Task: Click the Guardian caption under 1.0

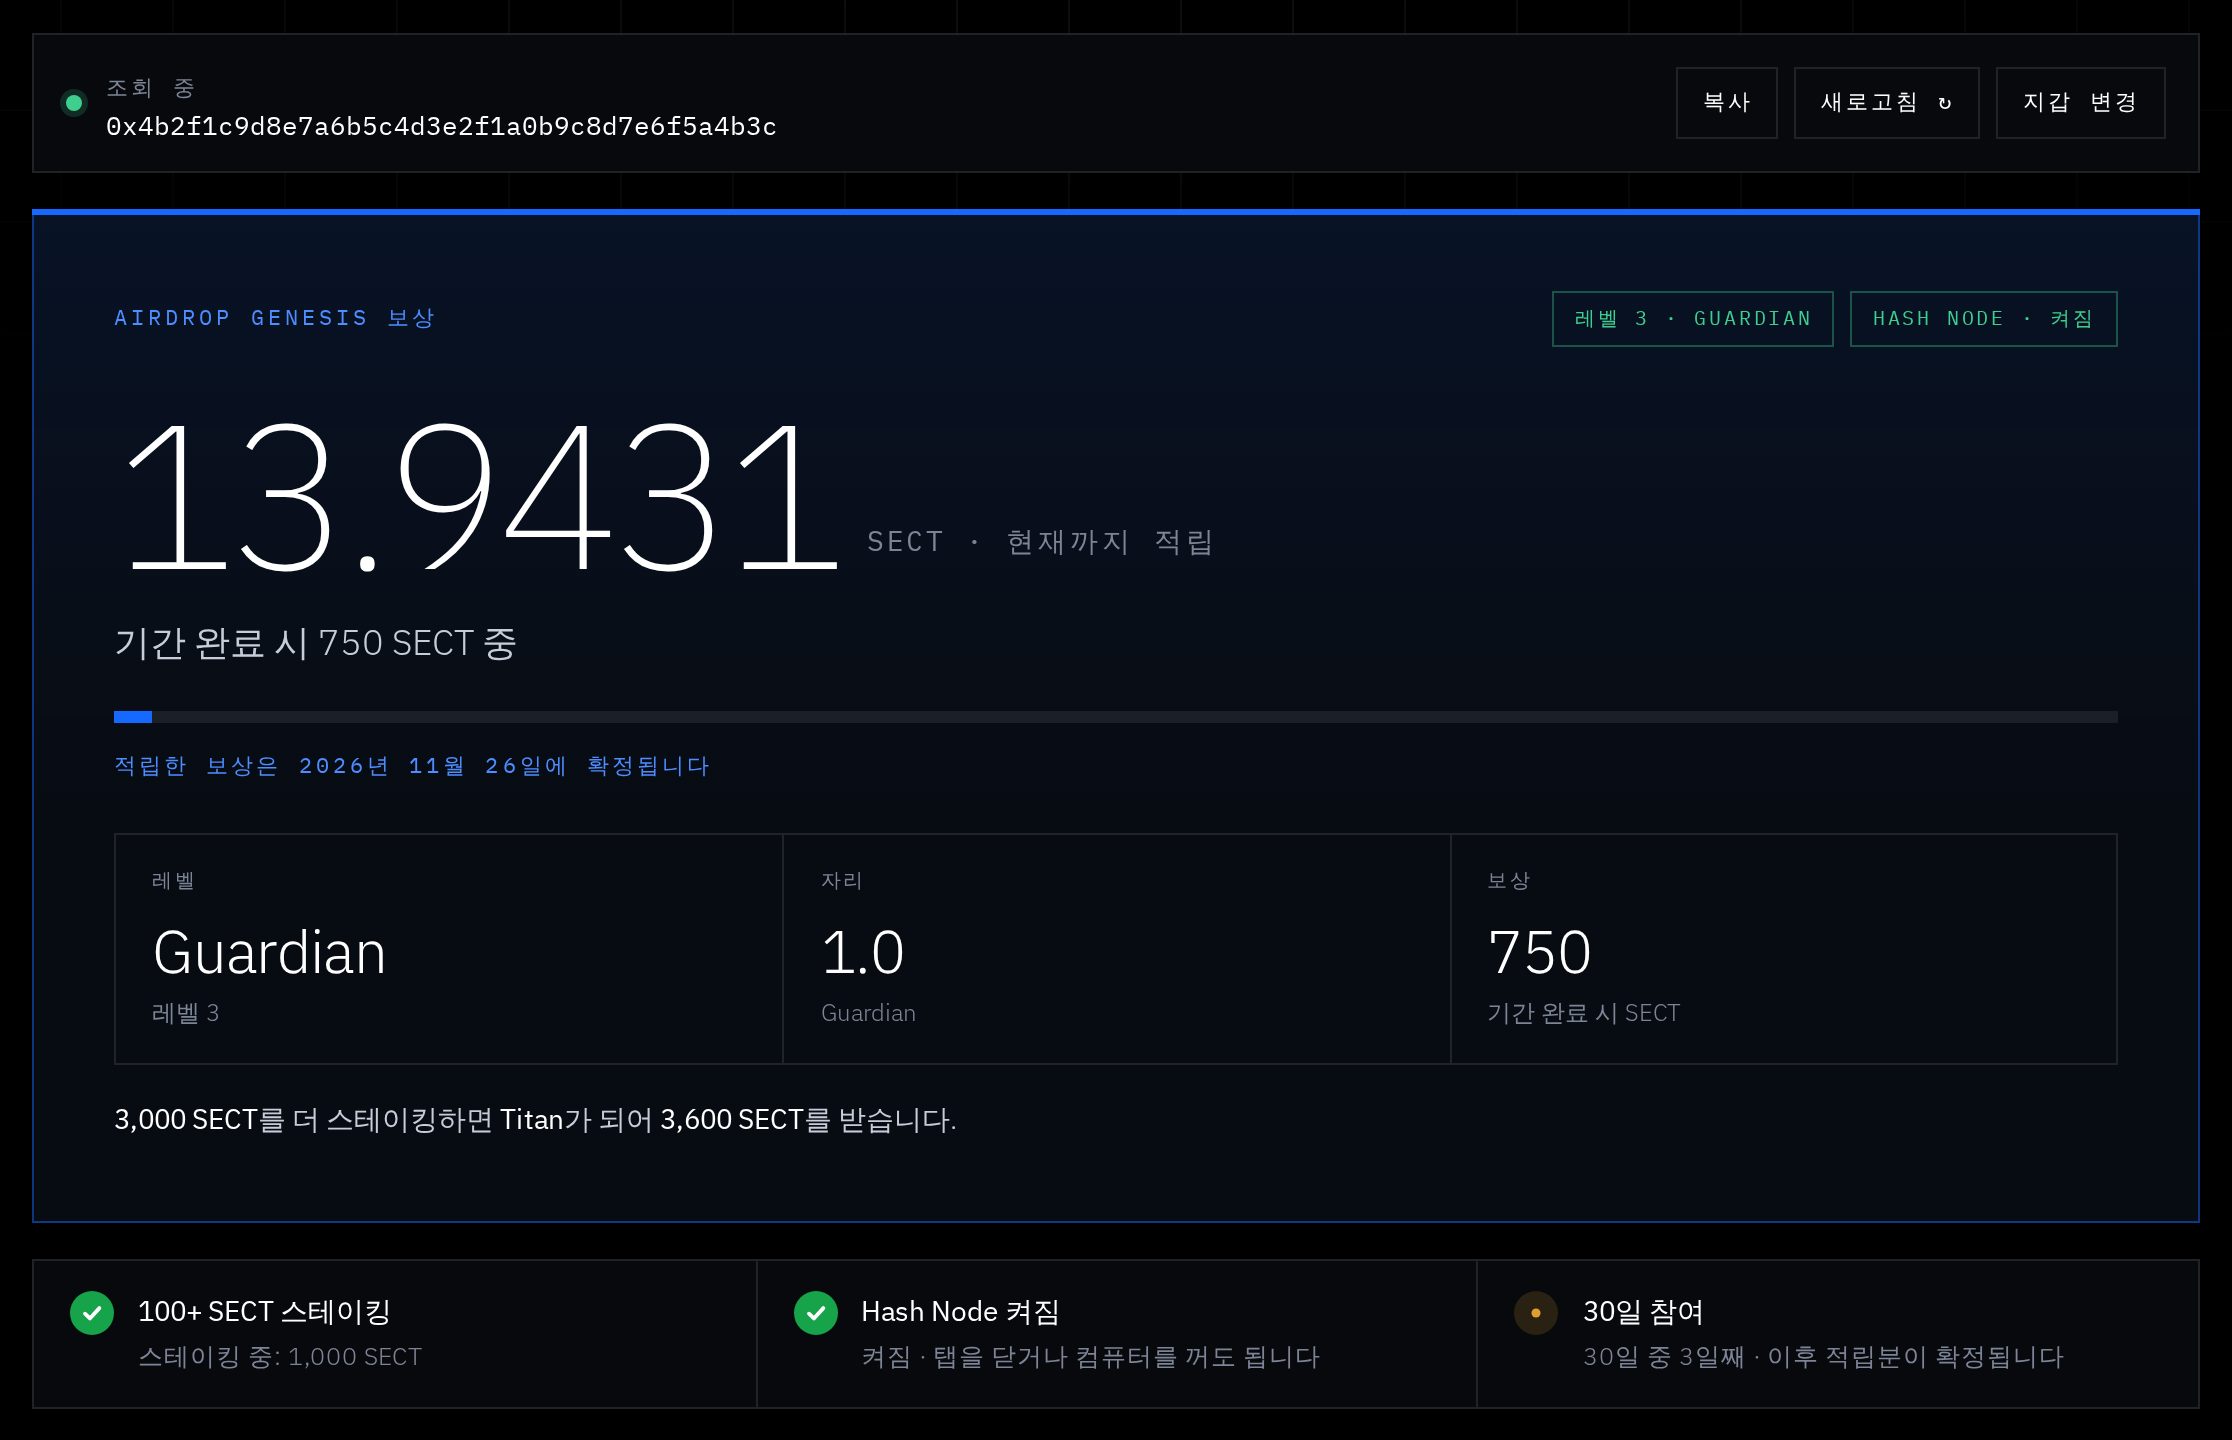Action: (x=868, y=1013)
